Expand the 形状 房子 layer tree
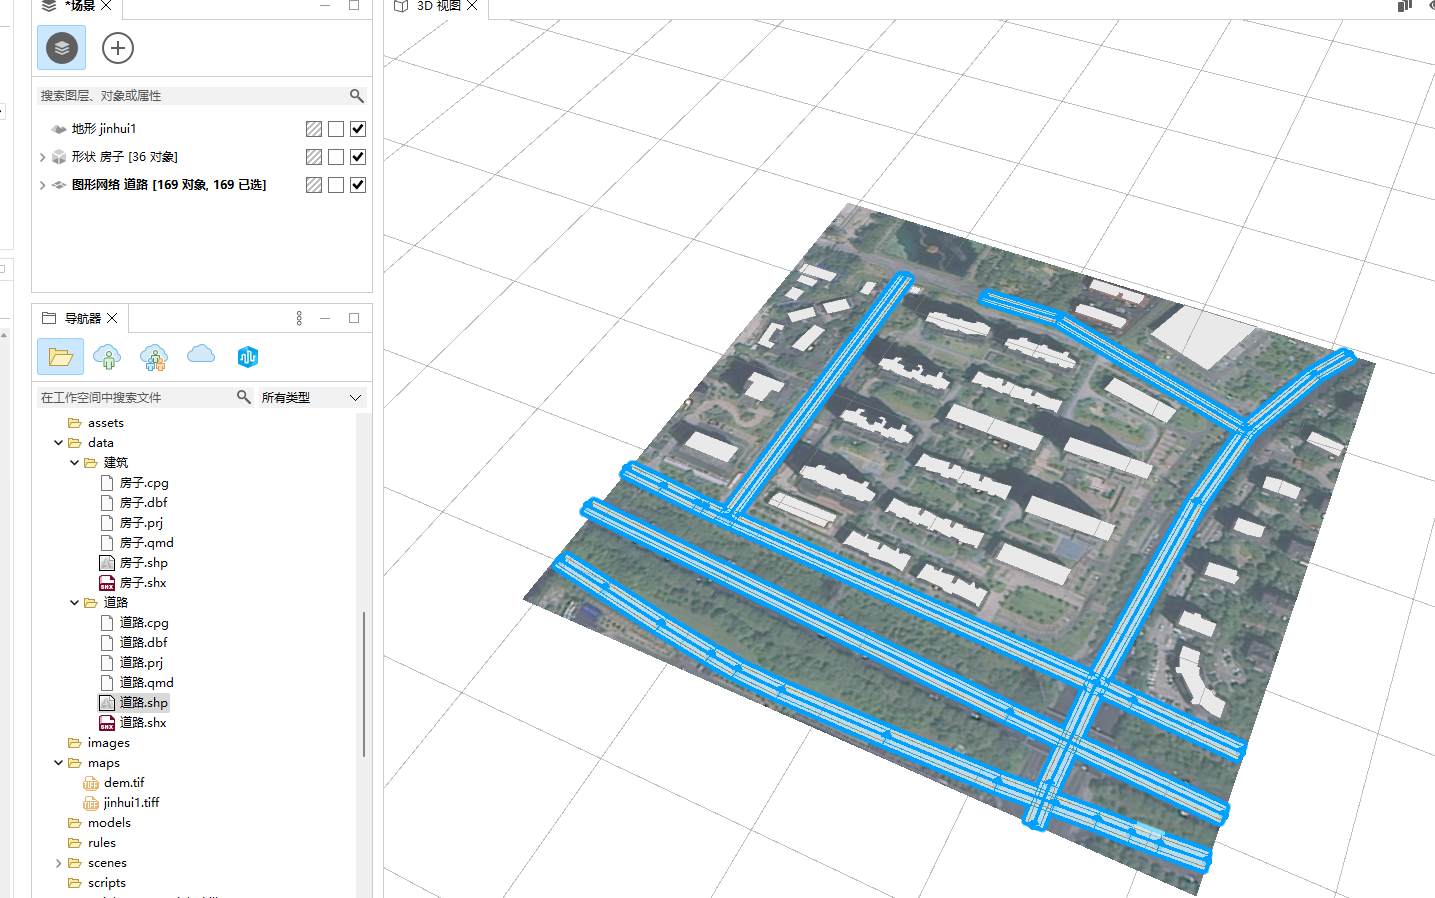1435x898 pixels. point(42,157)
